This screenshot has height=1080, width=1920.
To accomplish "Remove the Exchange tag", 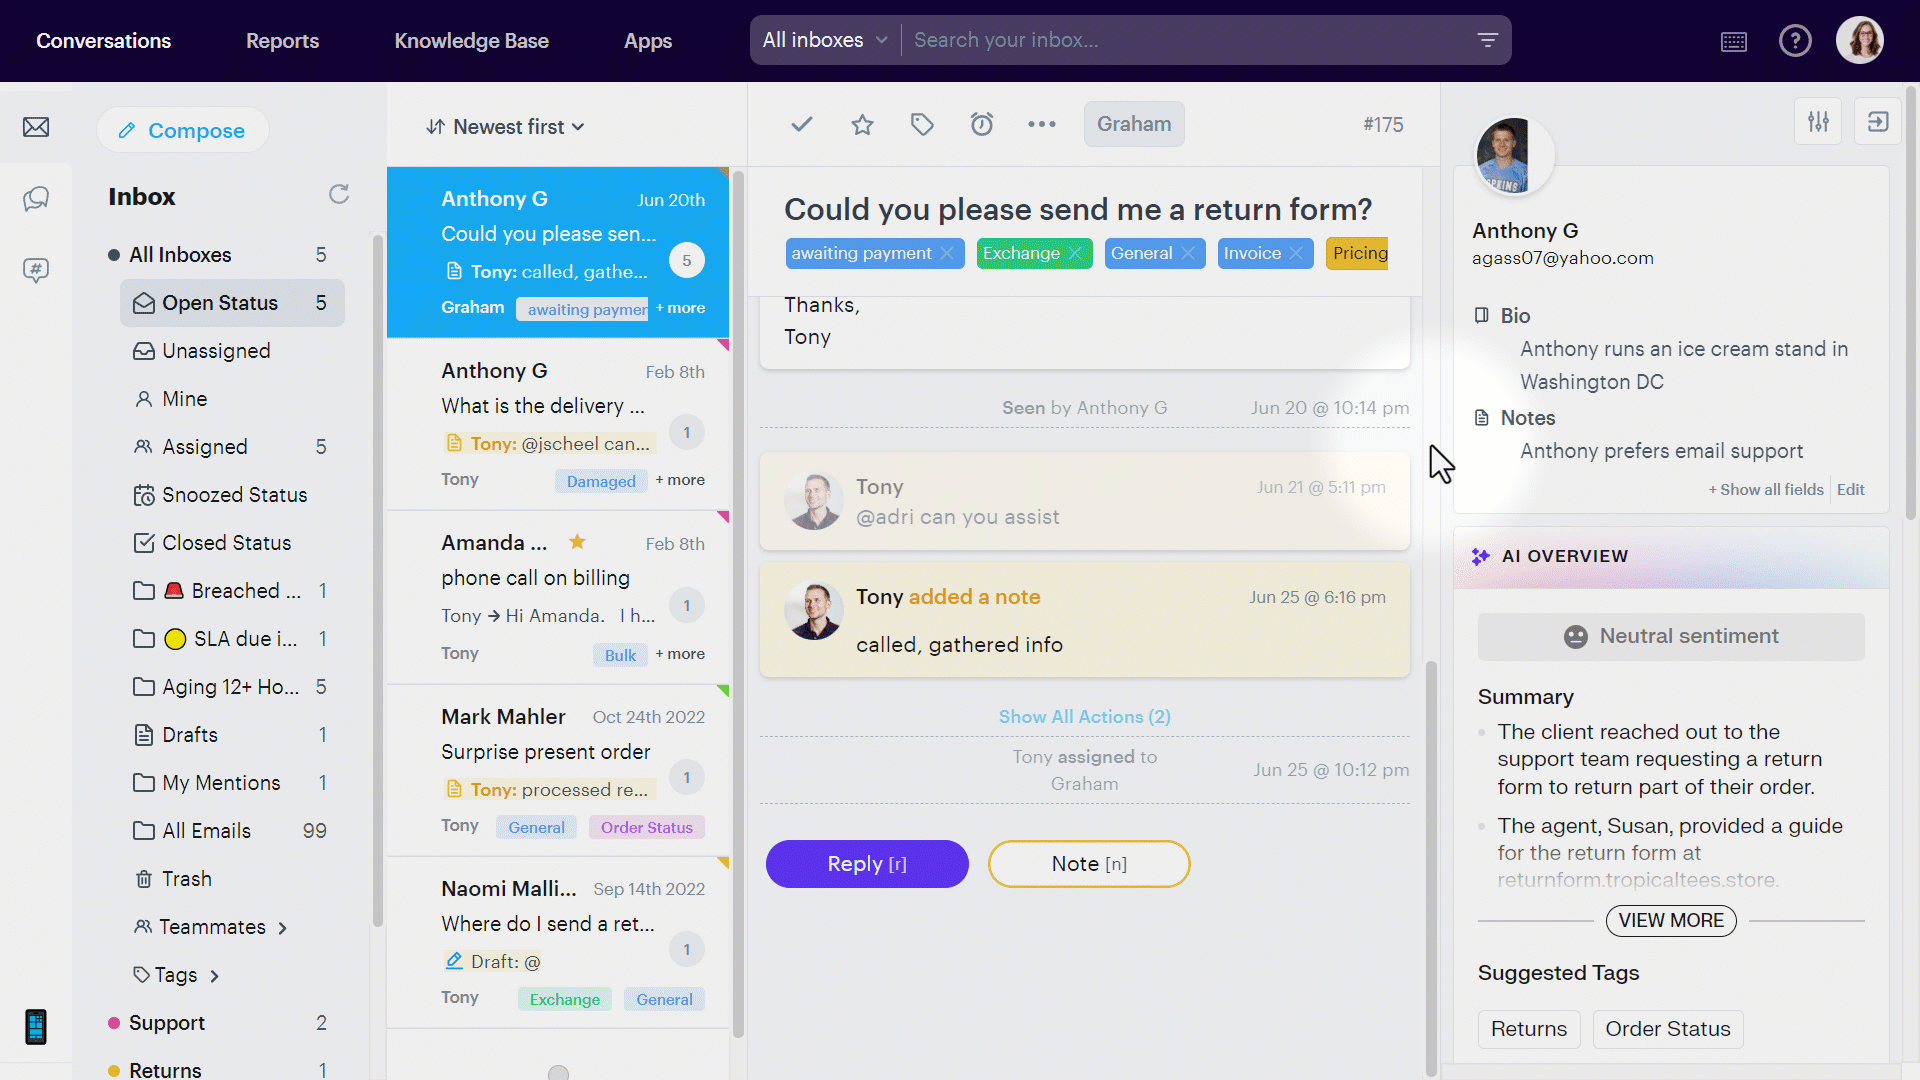I will pyautogui.click(x=1075, y=254).
